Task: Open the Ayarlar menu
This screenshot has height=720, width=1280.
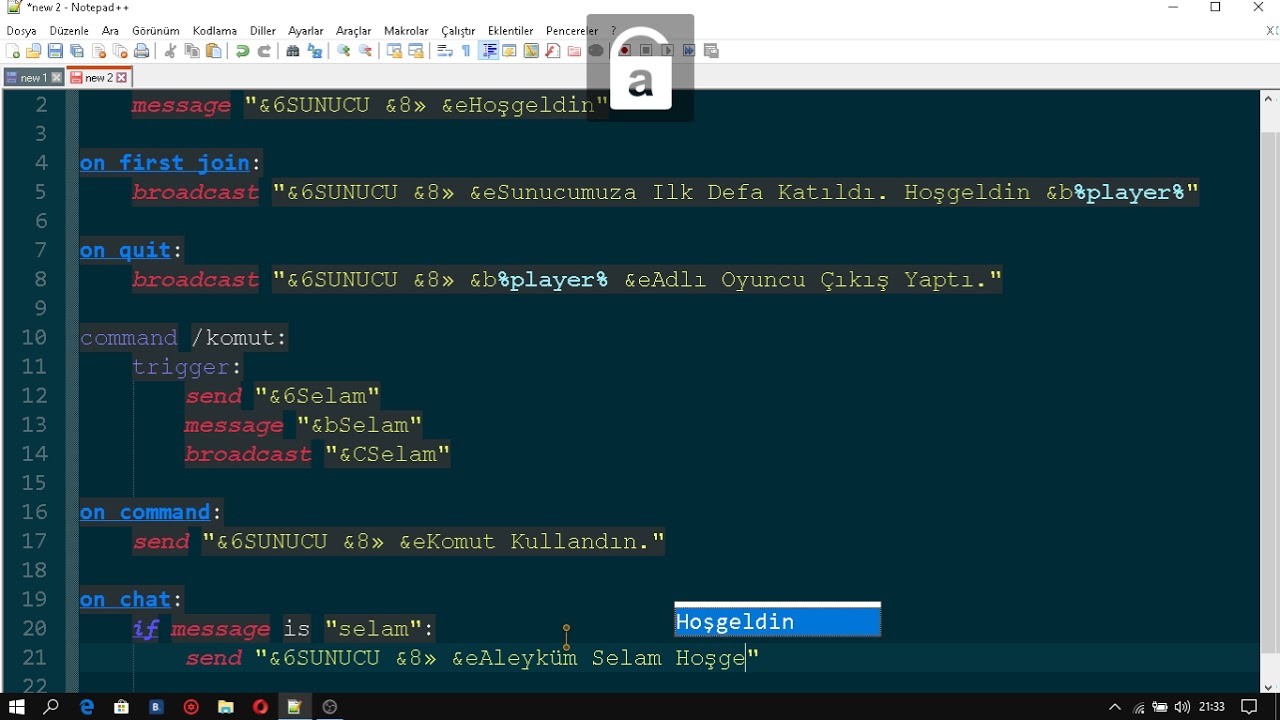Action: click(x=306, y=31)
